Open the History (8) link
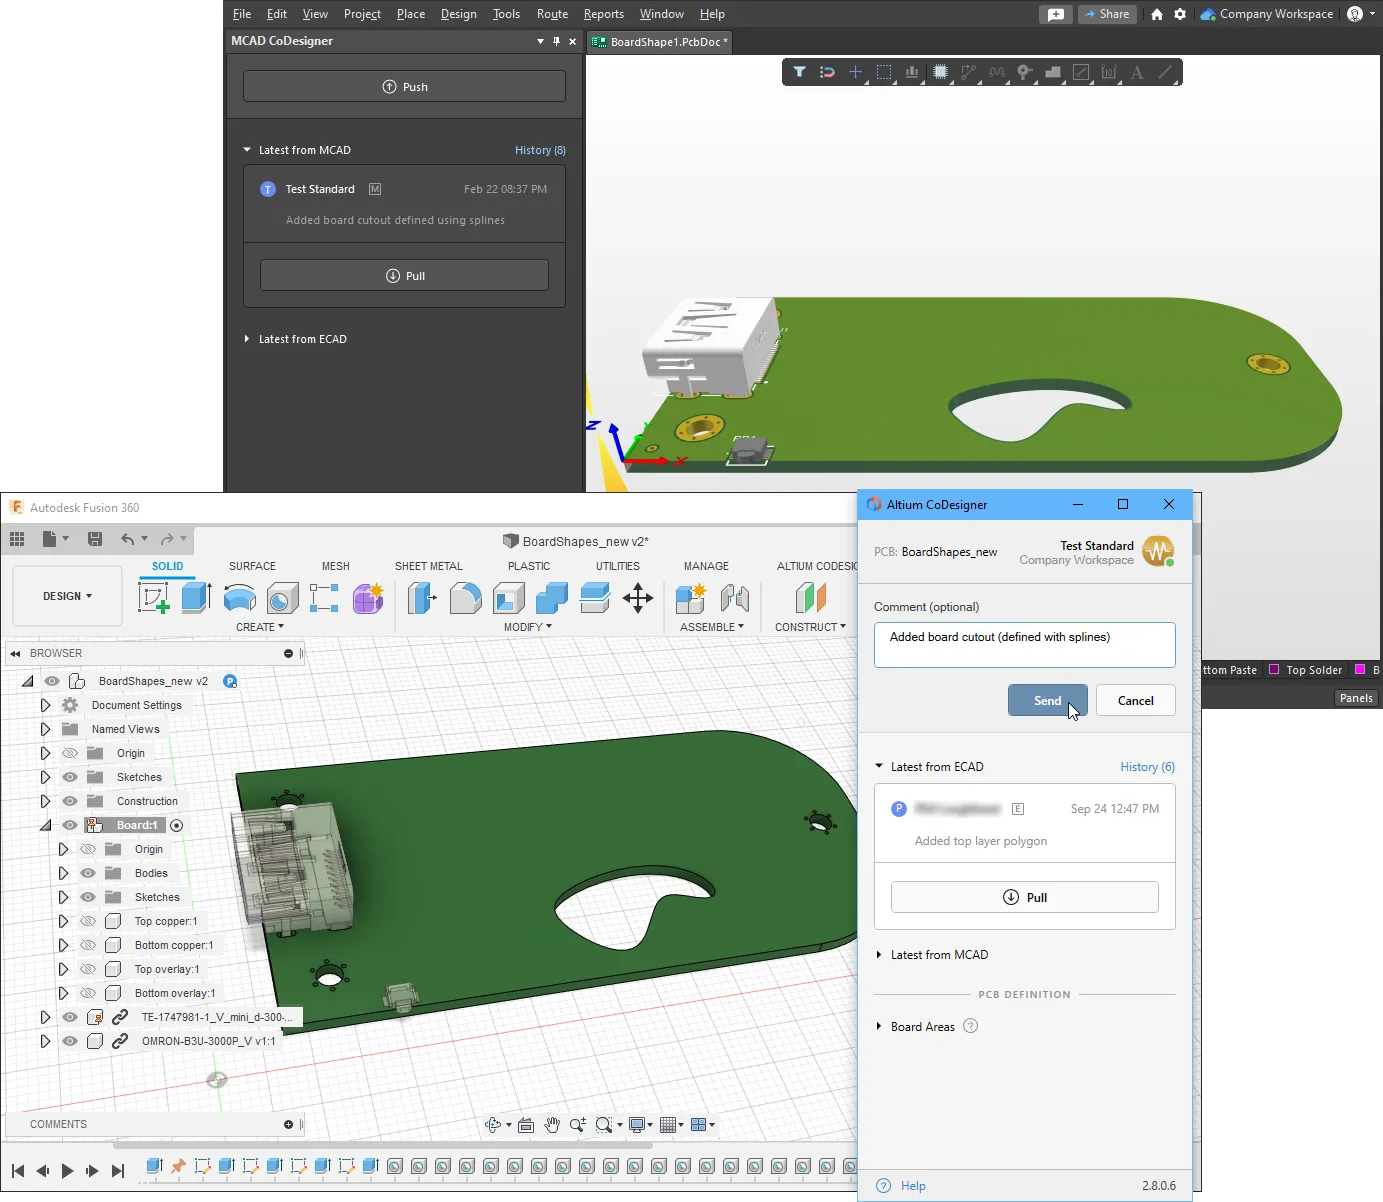 click(540, 150)
